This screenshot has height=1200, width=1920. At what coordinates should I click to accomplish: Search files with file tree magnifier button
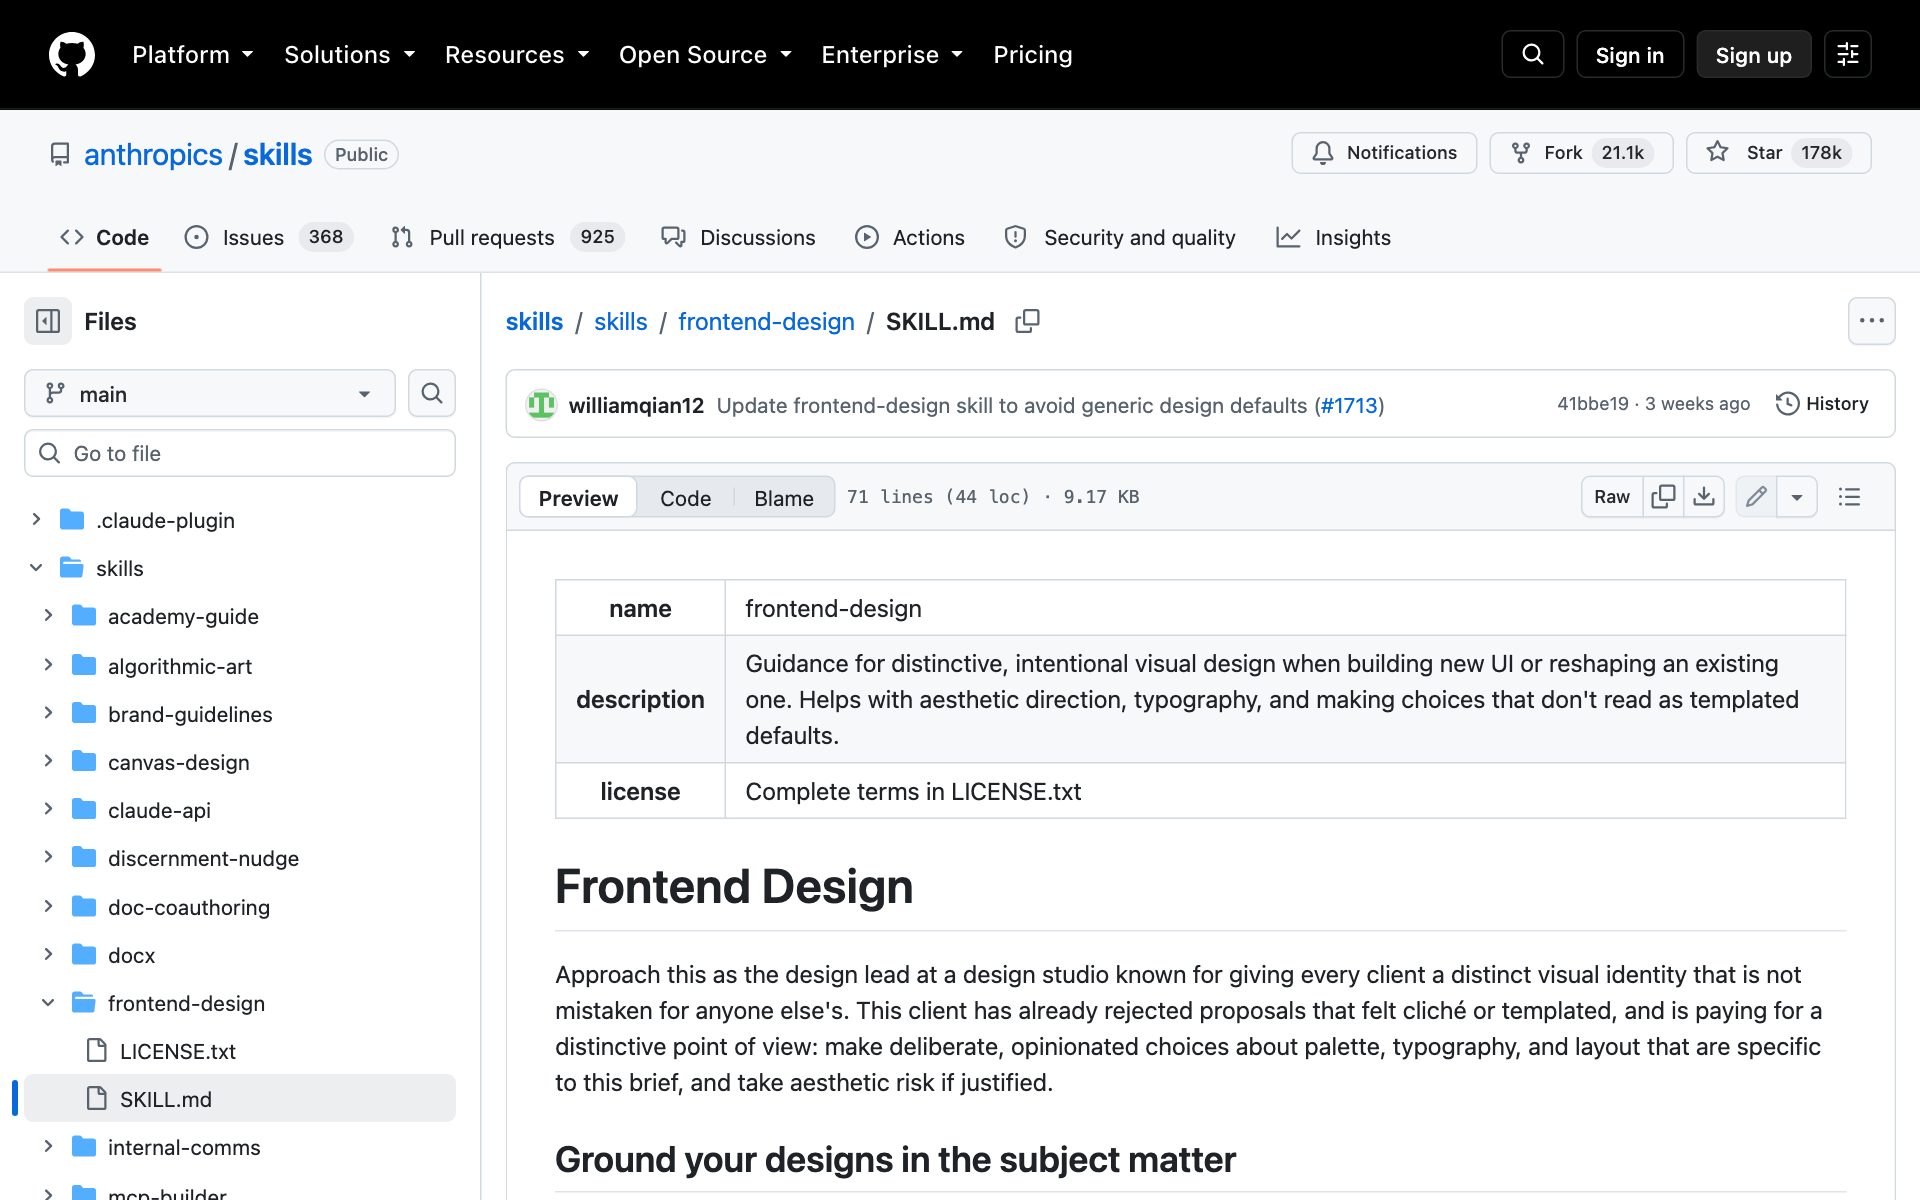pos(432,393)
